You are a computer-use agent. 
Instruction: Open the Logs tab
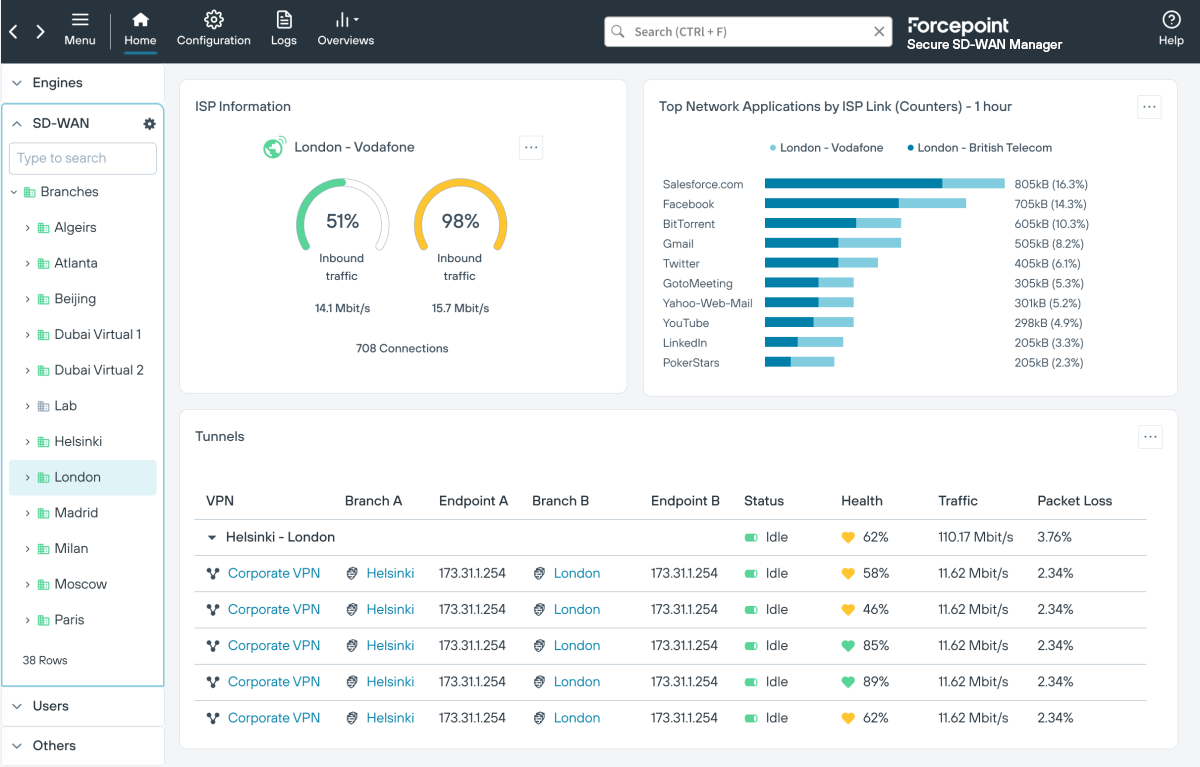pyautogui.click(x=284, y=29)
